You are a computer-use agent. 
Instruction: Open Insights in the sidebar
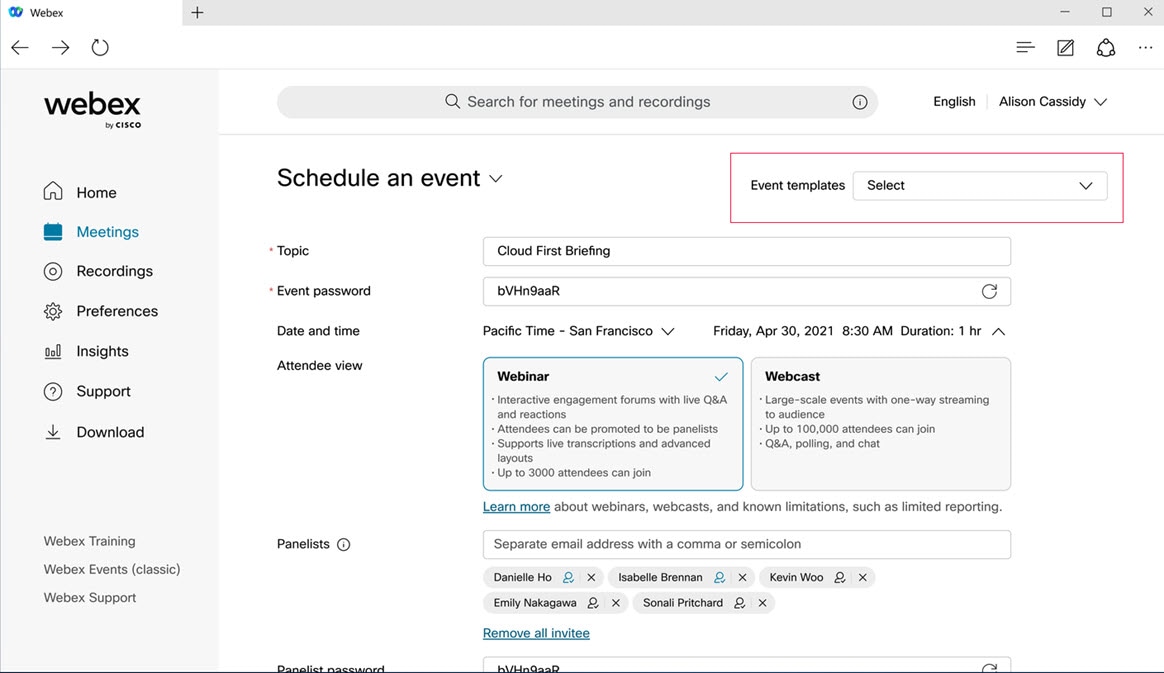(x=102, y=351)
